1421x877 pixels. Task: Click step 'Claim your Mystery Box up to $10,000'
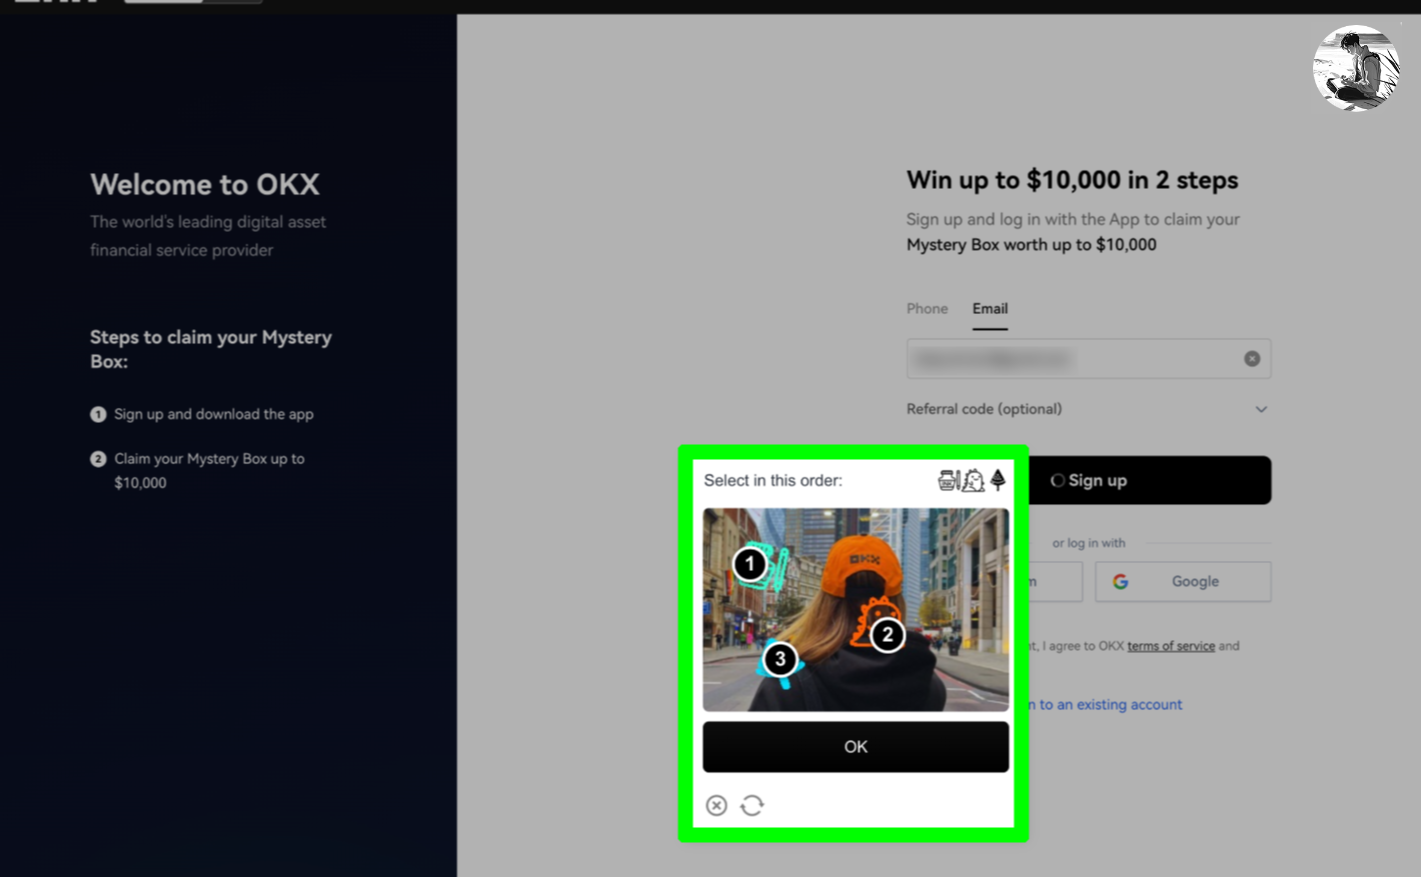coord(209,470)
